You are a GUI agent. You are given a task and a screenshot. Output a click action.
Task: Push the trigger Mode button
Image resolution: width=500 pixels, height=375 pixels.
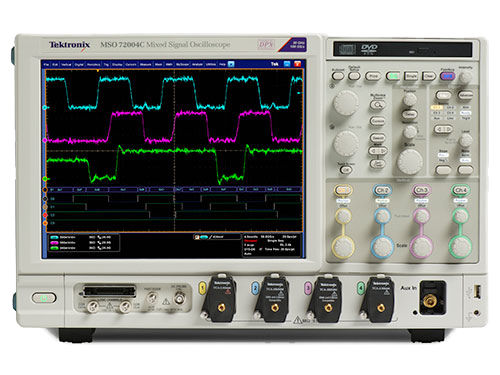point(465,170)
